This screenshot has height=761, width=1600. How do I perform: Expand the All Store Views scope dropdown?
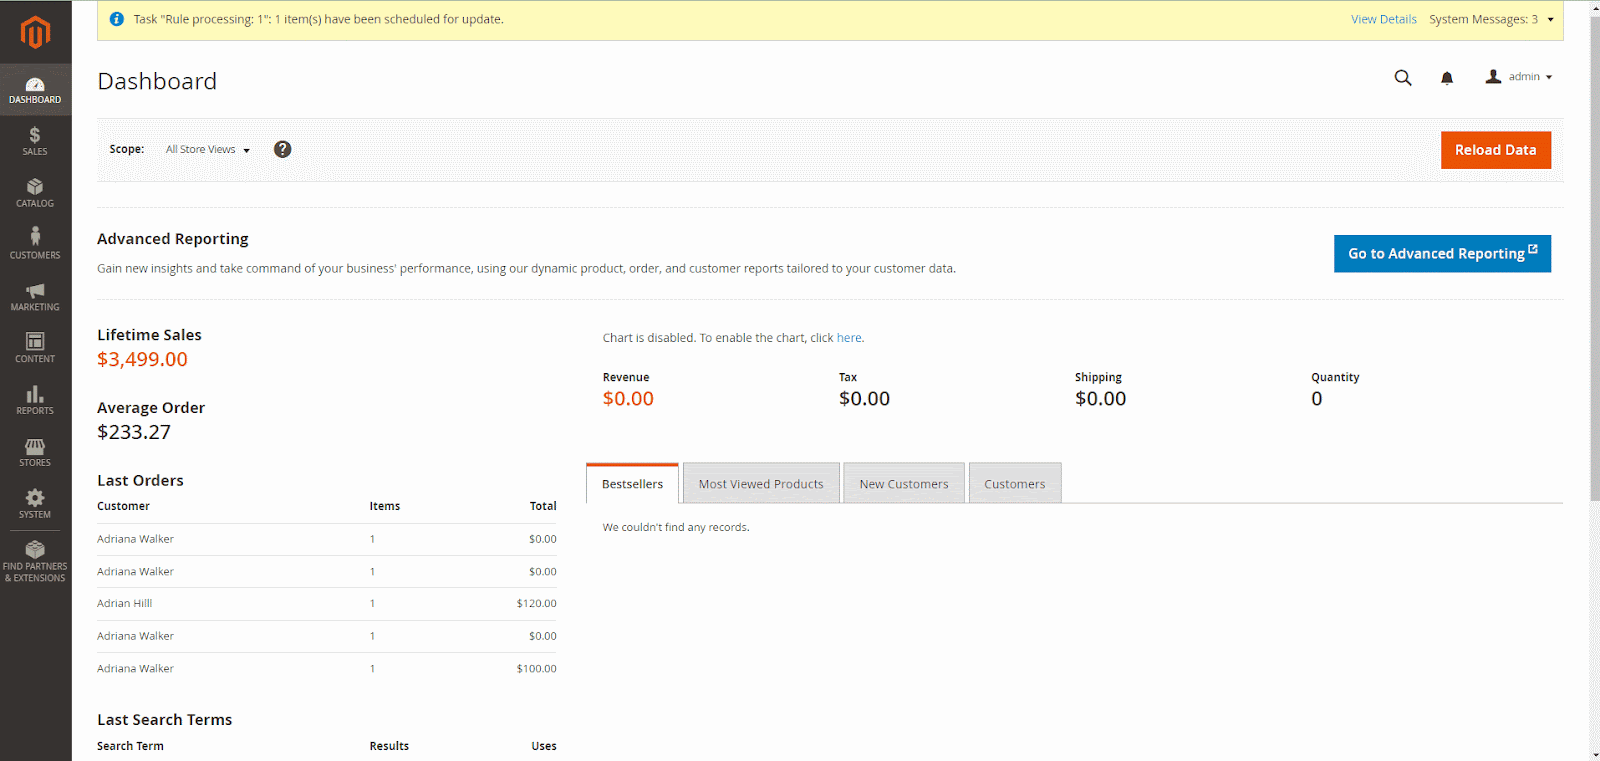(x=208, y=150)
